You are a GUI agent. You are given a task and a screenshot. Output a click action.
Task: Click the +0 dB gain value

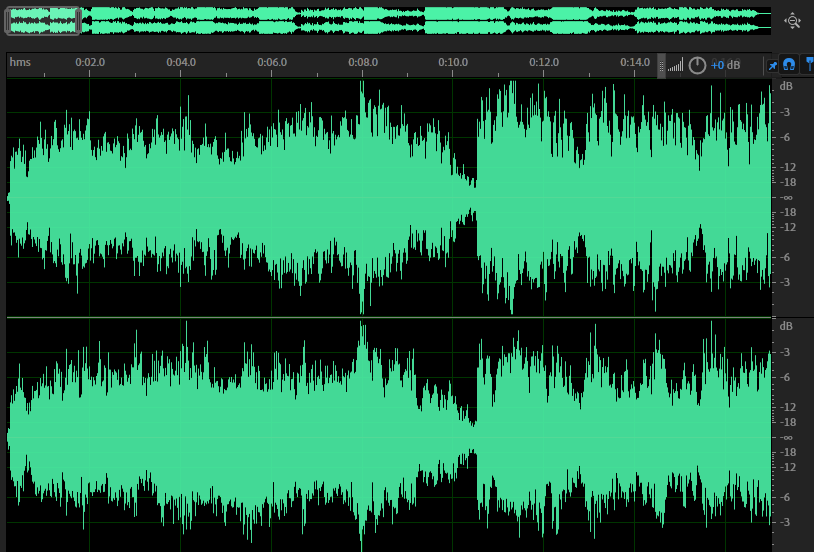coord(725,65)
